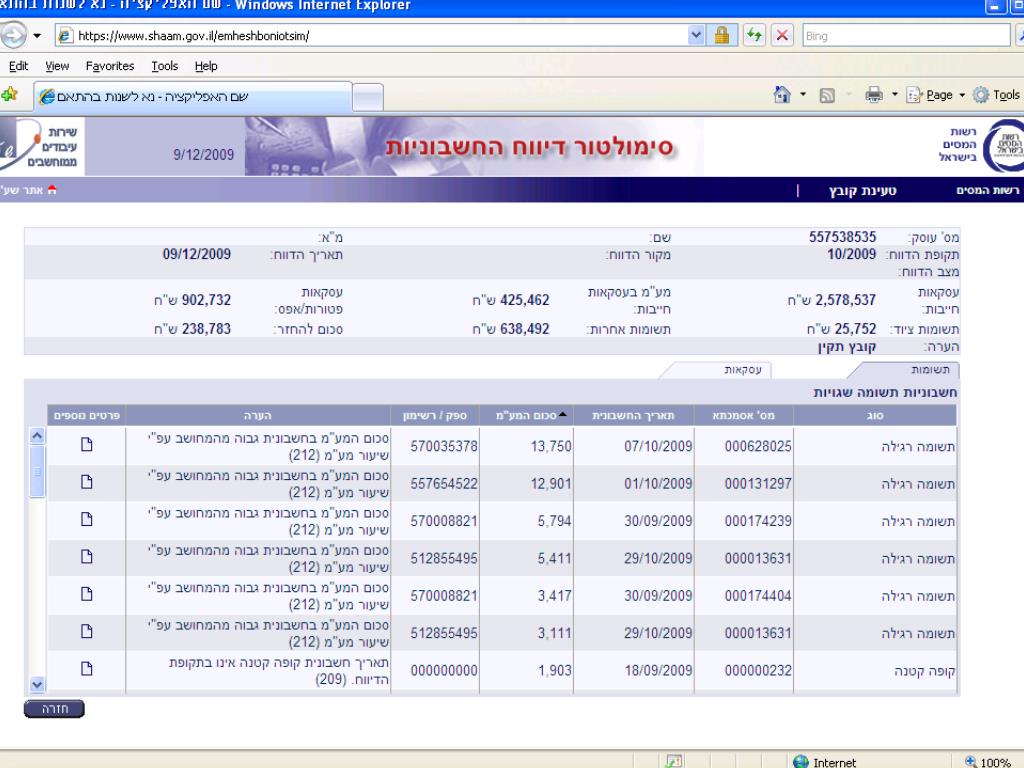Click the Bing search box
This screenshot has width=1024, height=768.
906,36
